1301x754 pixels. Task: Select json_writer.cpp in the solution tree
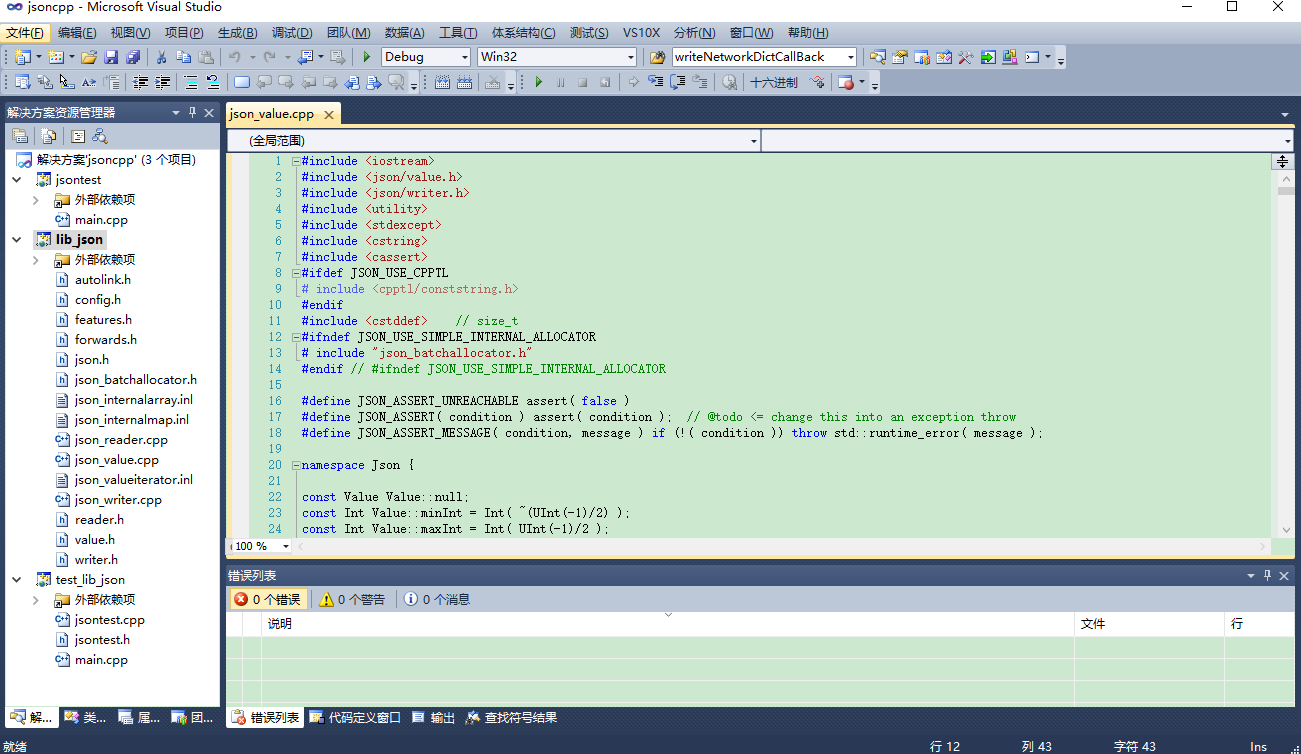click(x=118, y=500)
